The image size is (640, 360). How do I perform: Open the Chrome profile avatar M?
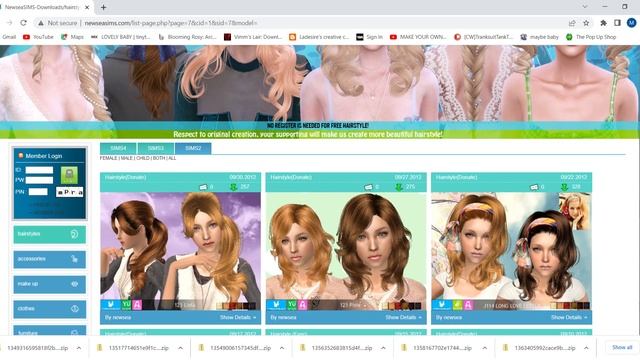[631, 23]
